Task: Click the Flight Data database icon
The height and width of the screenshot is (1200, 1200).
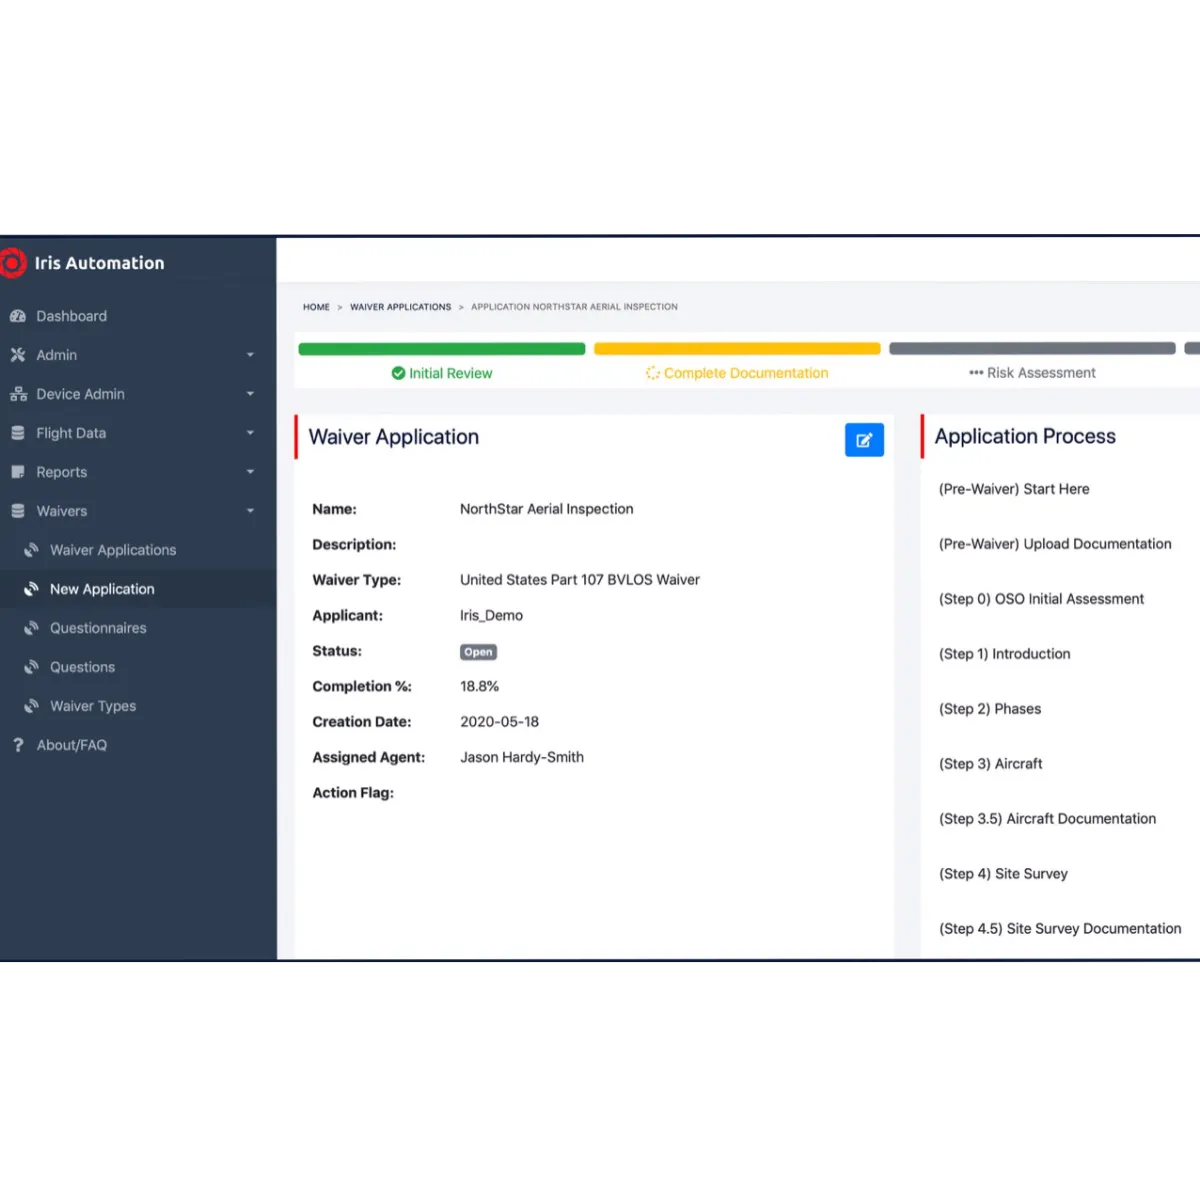Action: point(18,433)
